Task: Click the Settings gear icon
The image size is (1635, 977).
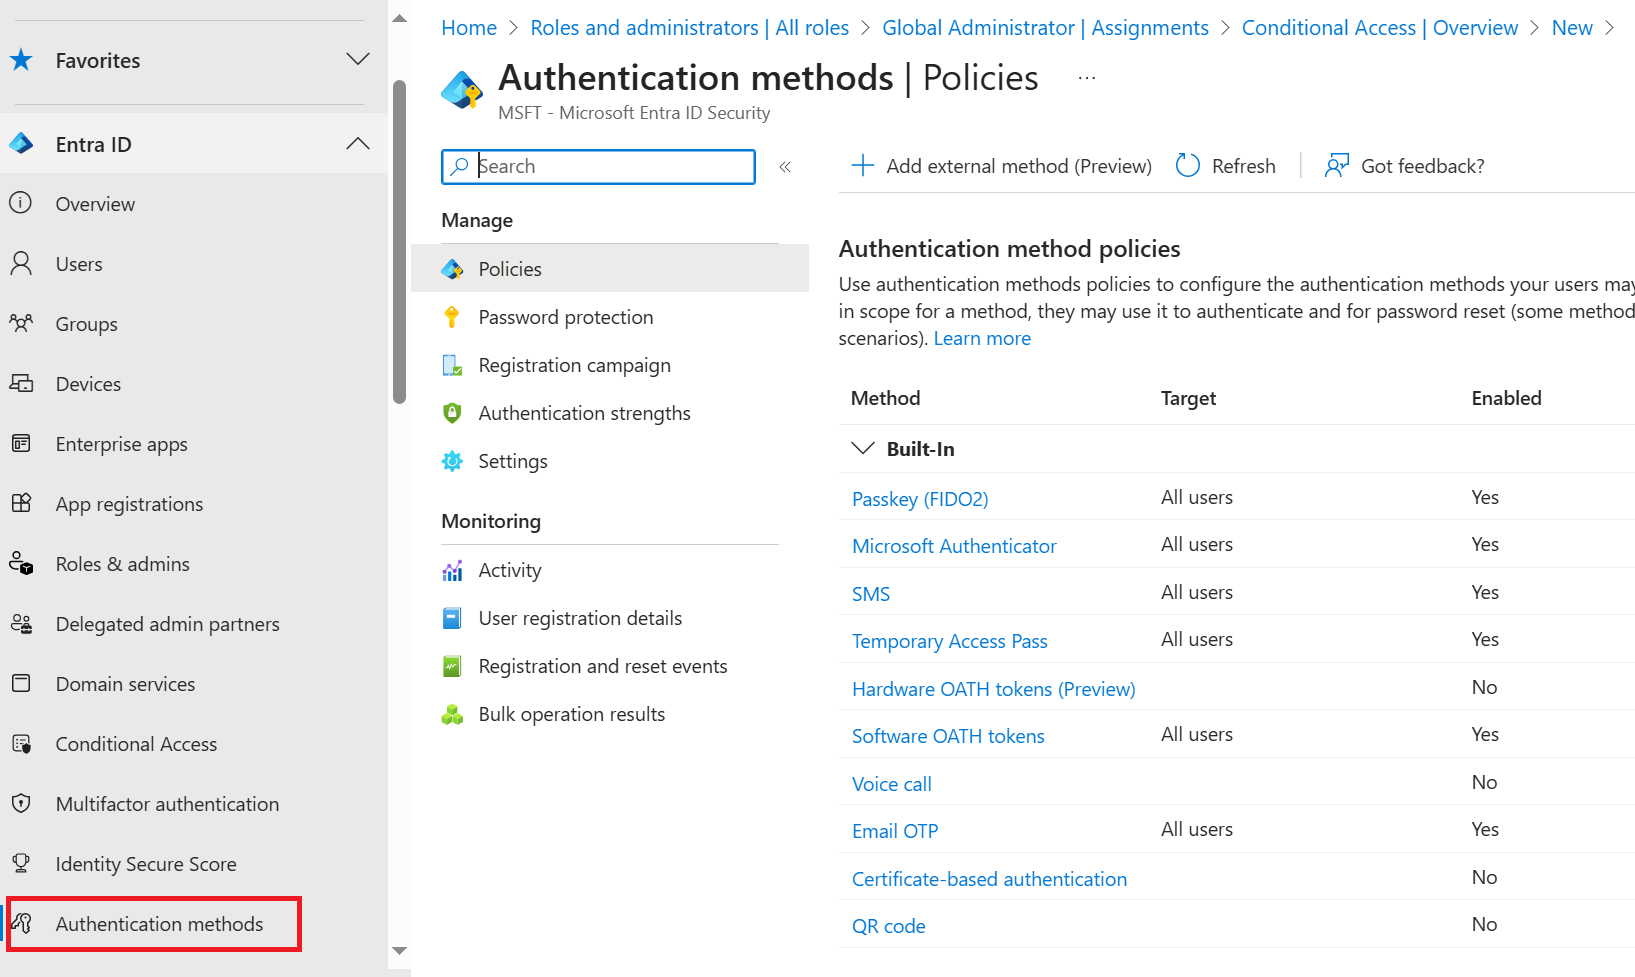Action: click(x=452, y=461)
